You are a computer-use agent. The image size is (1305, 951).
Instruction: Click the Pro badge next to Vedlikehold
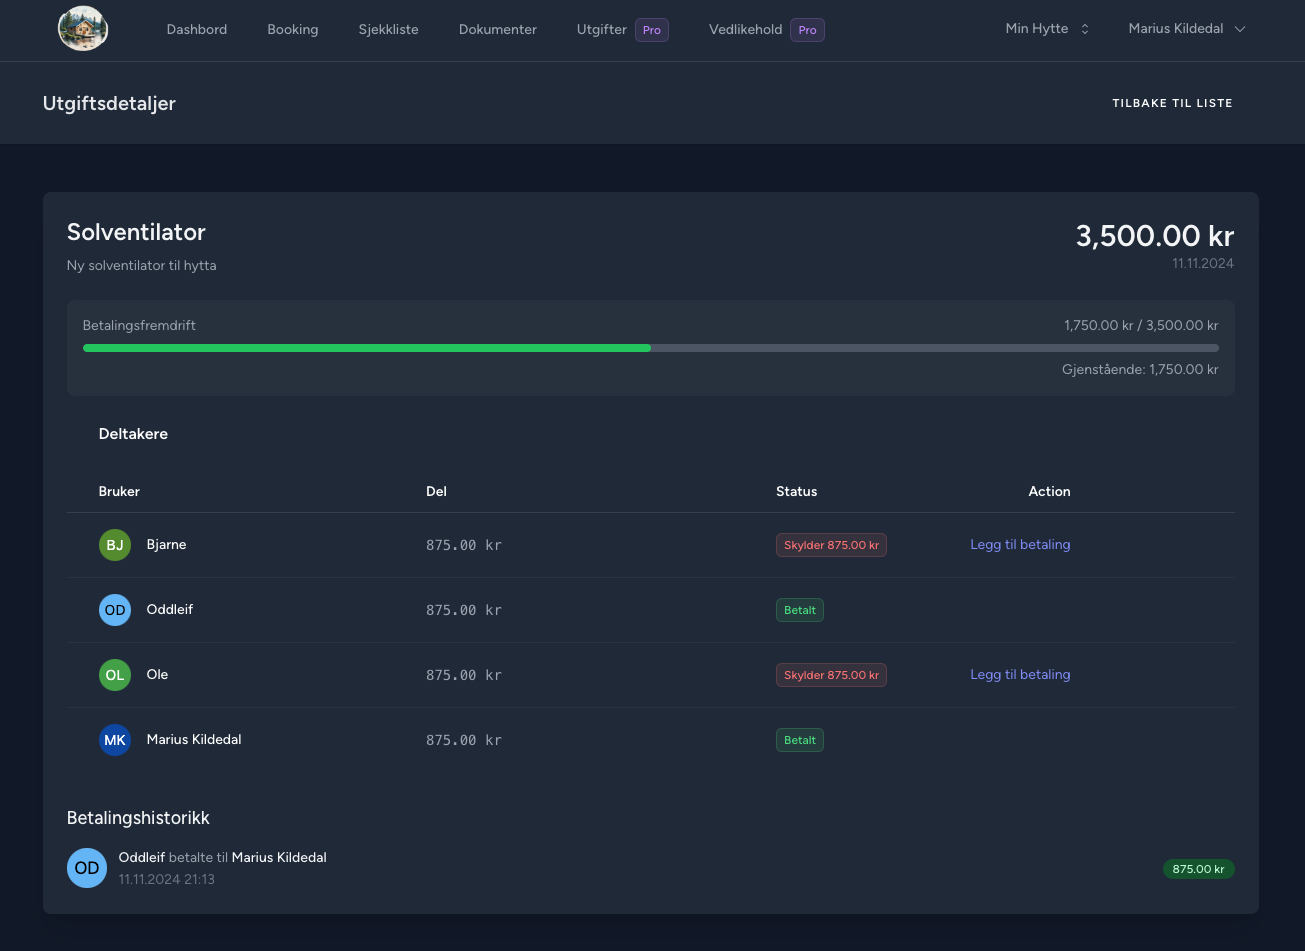pos(807,30)
